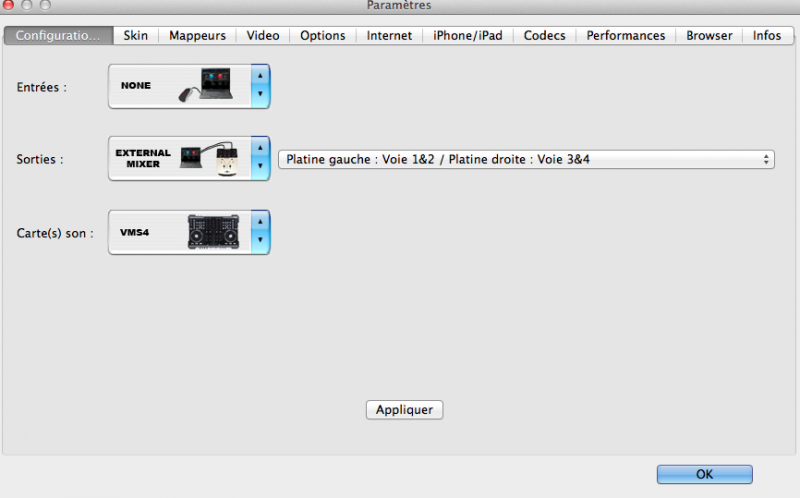
Task: Open the Mappeurs tab
Action: 197,36
